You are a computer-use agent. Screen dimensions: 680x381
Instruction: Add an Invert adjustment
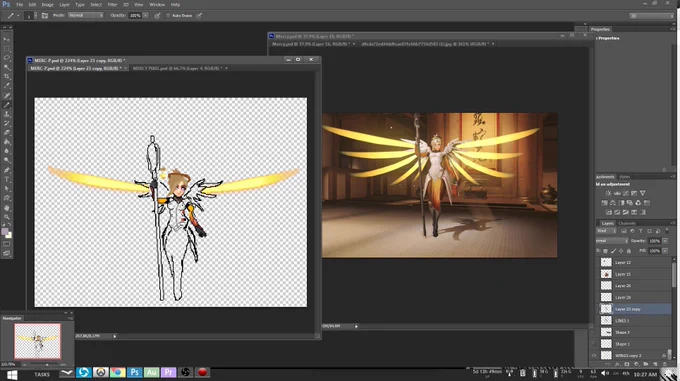608,212
